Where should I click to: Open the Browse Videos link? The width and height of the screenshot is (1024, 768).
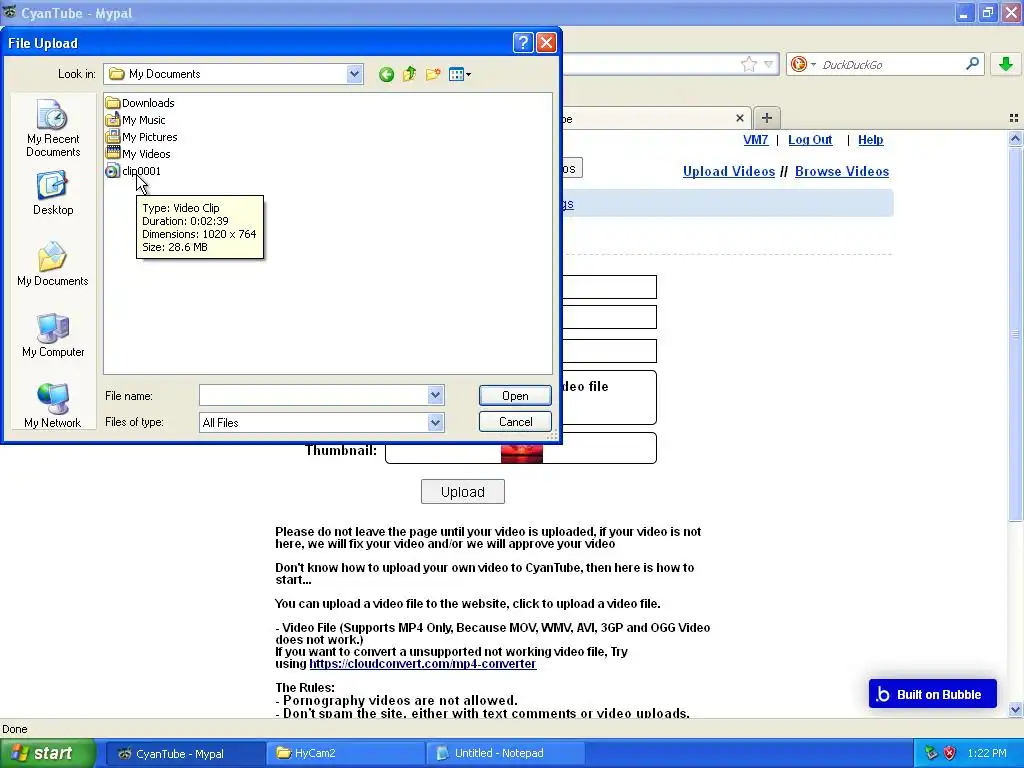(842, 171)
